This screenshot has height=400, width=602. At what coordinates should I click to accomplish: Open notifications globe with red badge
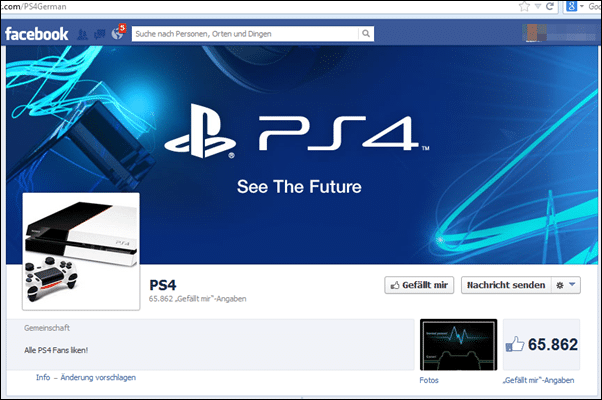pos(118,33)
